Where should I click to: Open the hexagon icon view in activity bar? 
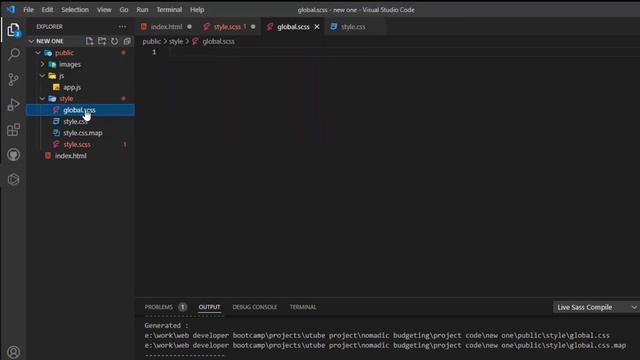pyautogui.click(x=13, y=180)
